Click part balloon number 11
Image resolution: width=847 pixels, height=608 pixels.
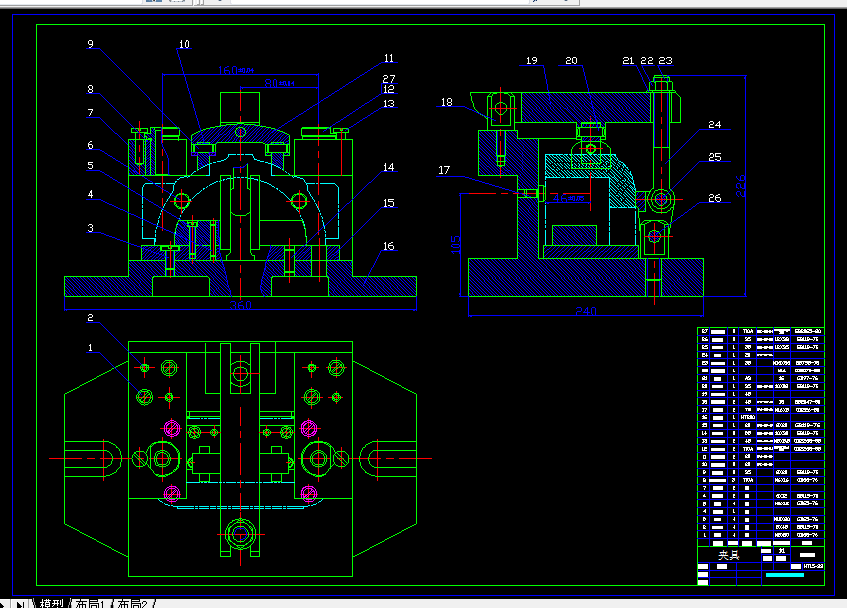(x=389, y=58)
